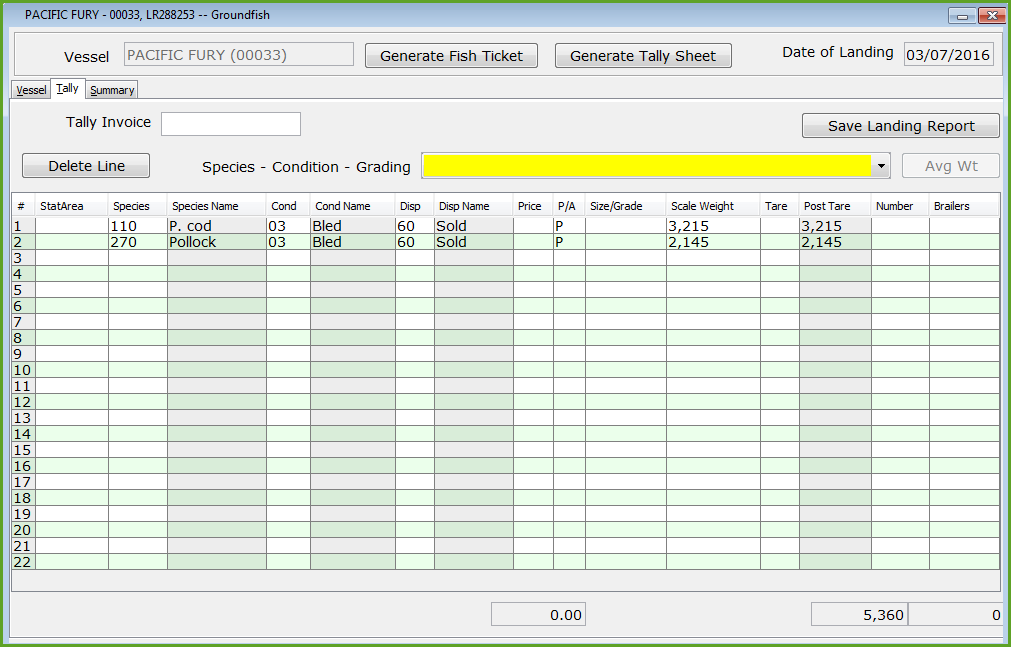
Task: Minimize the Groundfish window
Action: (x=962, y=16)
